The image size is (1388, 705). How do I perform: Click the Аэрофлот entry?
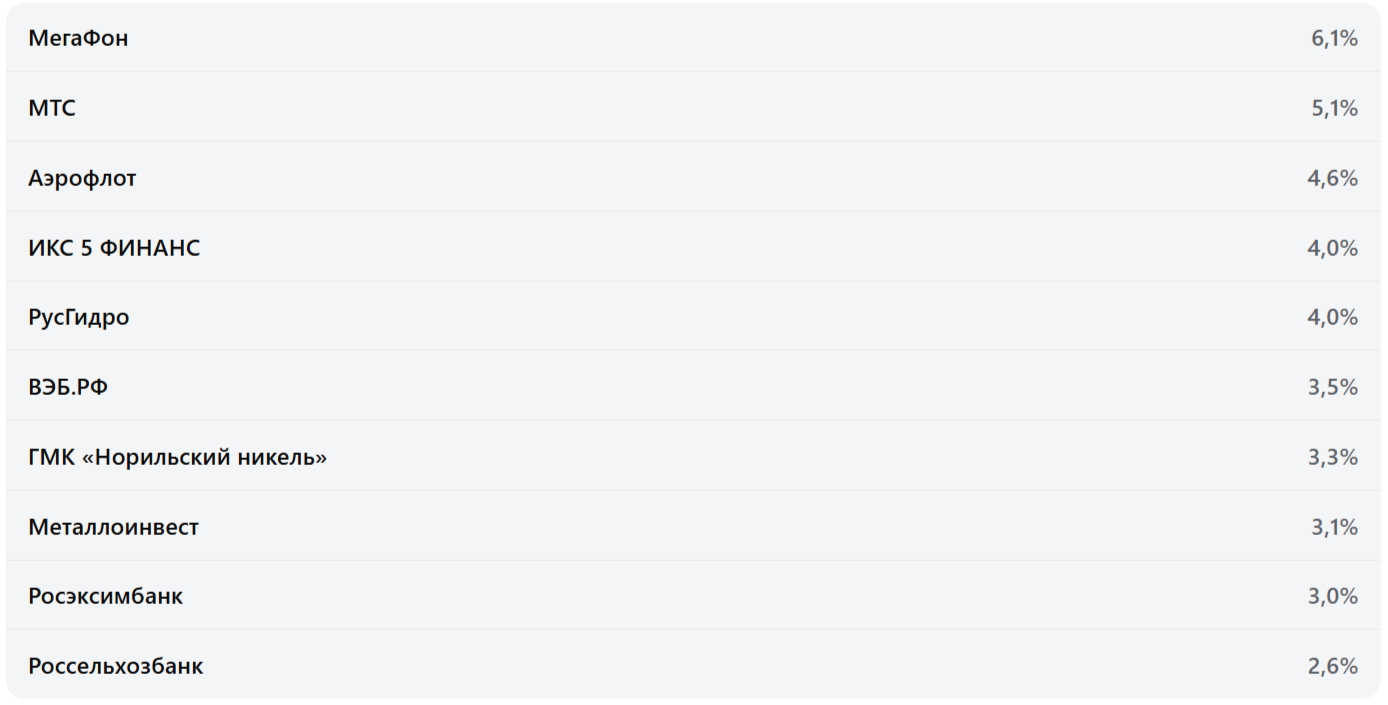coord(82,179)
